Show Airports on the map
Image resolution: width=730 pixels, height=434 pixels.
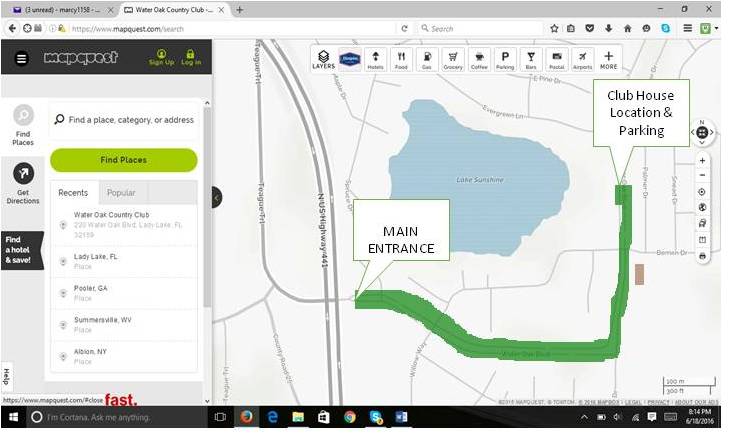[x=582, y=60]
